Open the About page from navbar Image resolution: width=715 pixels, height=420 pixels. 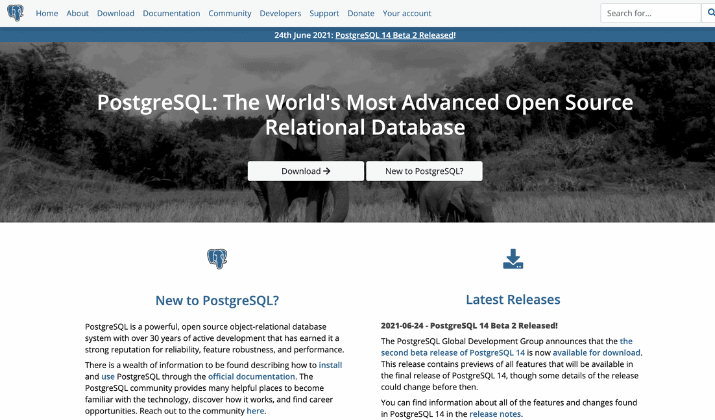pyautogui.click(x=78, y=13)
